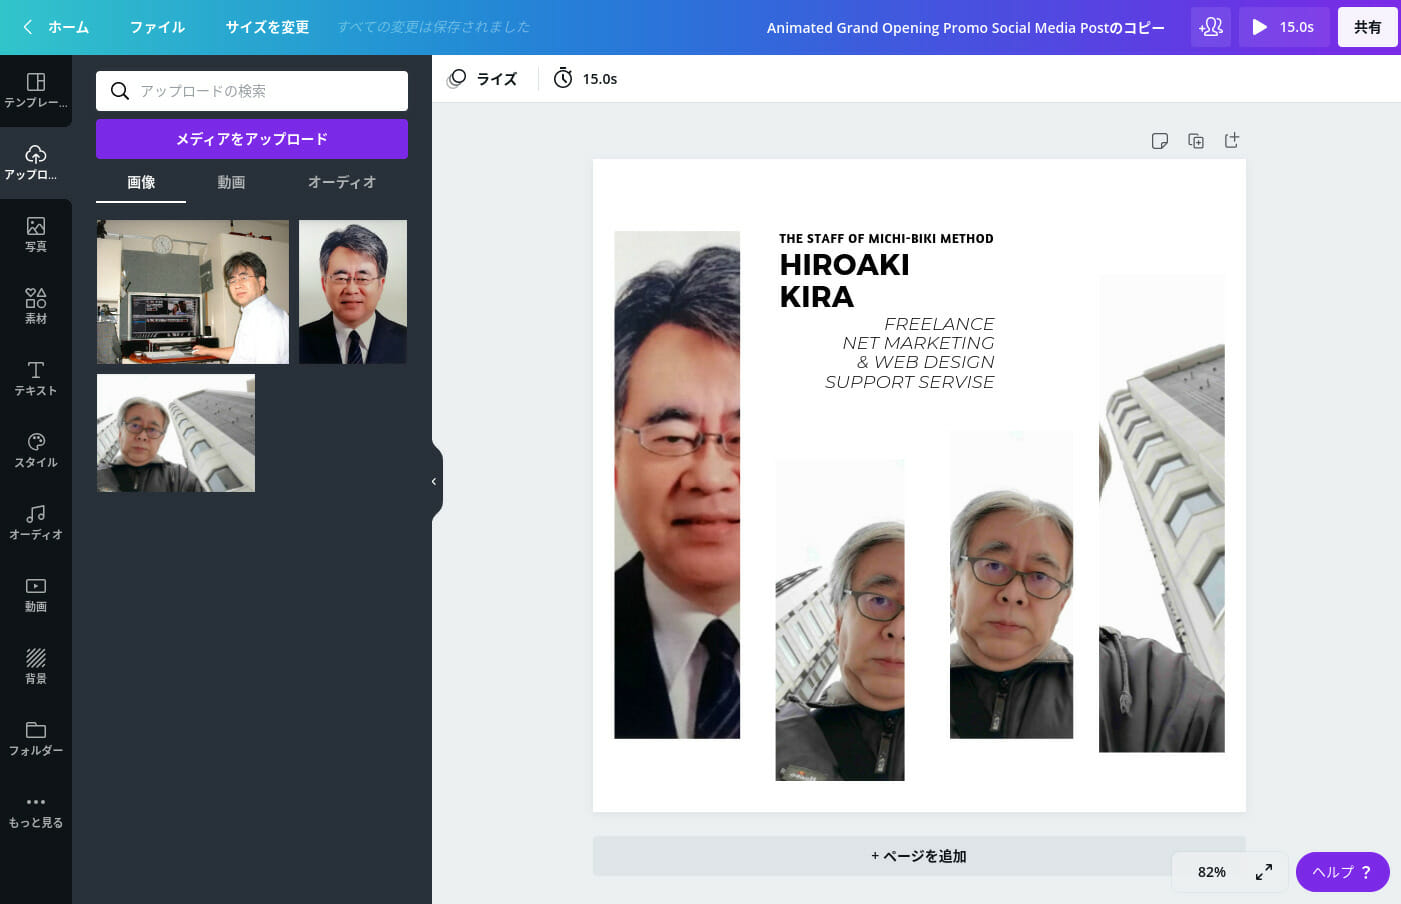Open the Styles palette panel
Viewport: 1401px width, 904px height.
pyautogui.click(x=36, y=450)
